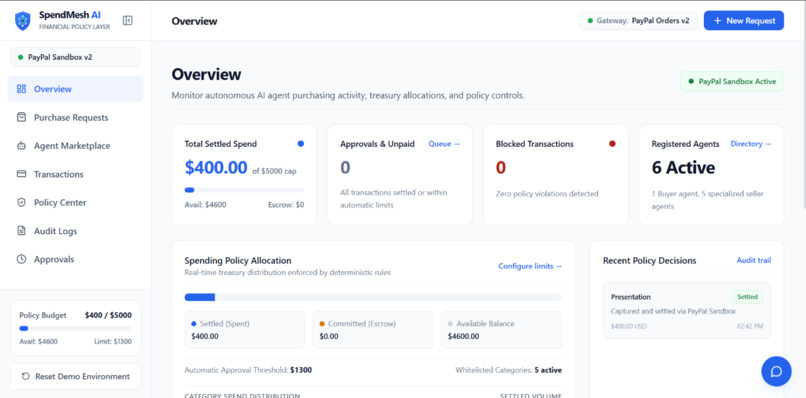The image size is (806, 398).
Task: Open Agent Marketplace section
Action: [x=75, y=146]
